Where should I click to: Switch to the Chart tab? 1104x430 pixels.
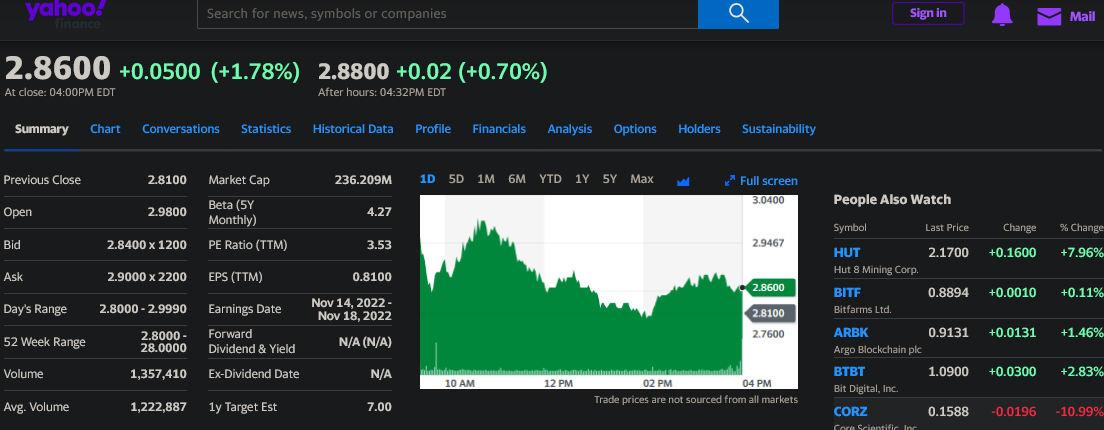point(105,129)
